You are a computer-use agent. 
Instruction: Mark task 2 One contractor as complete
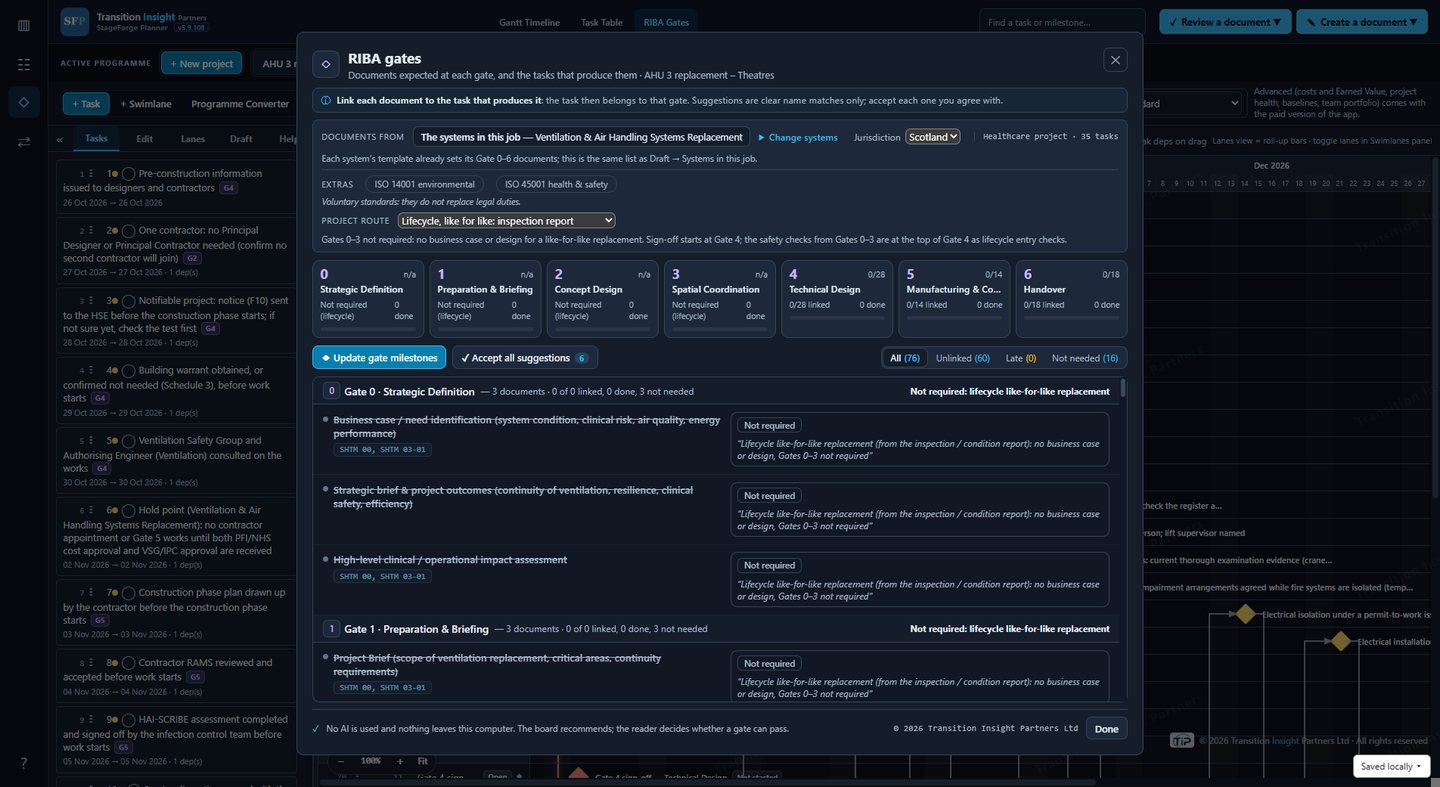point(129,231)
